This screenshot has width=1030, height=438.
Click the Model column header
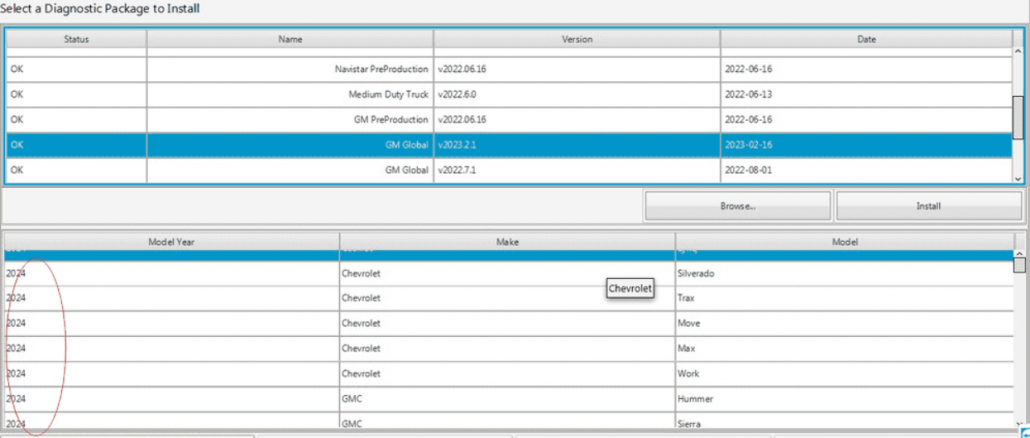pyautogui.click(x=844, y=242)
